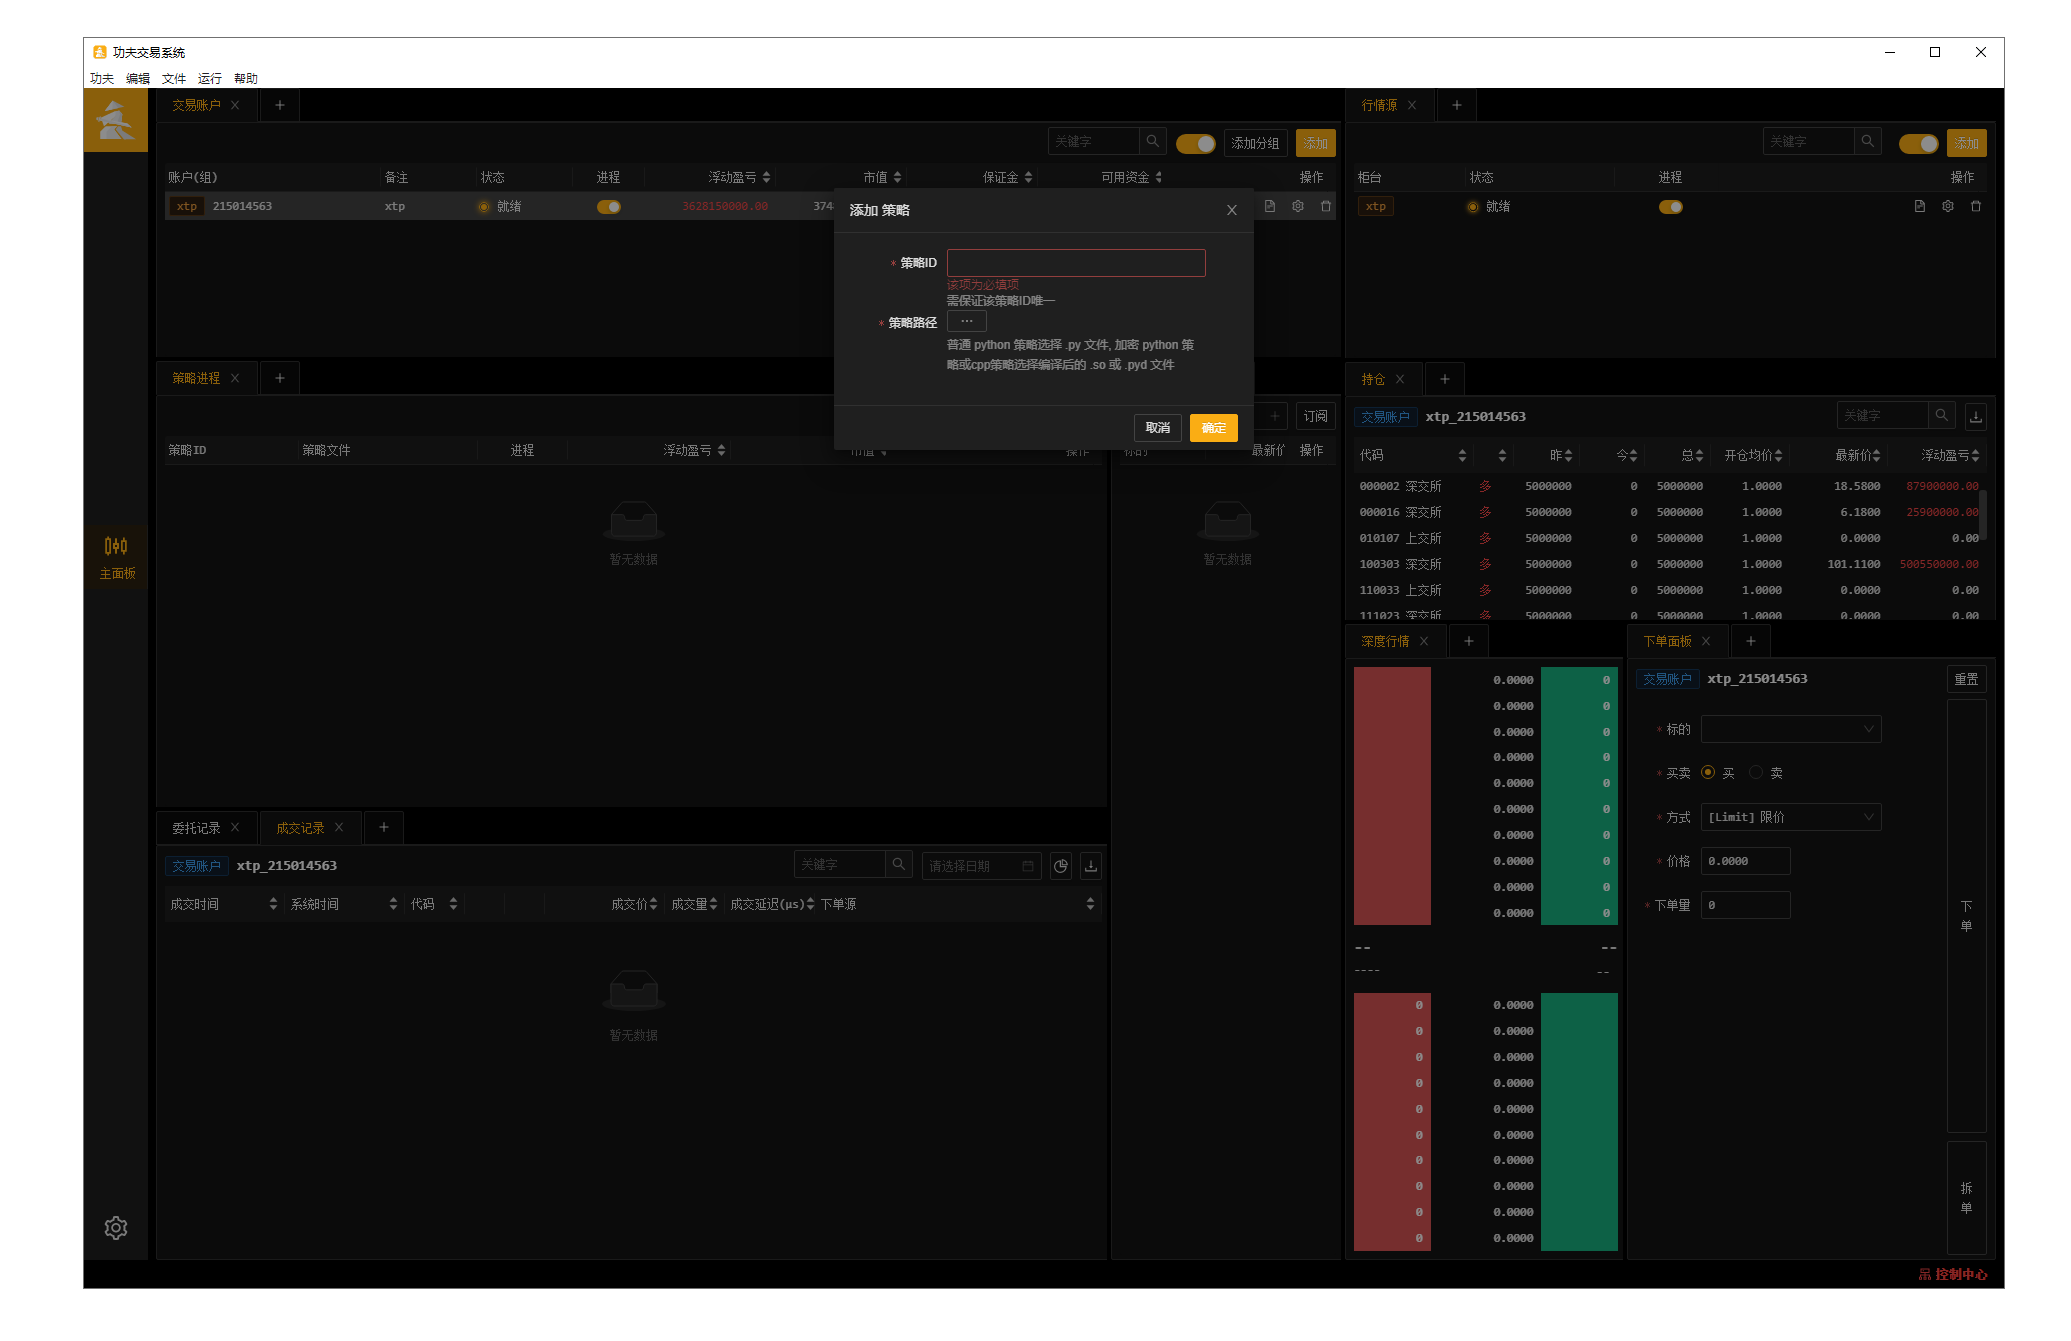This screenshot has height=1341, width=2071.
Task: Click the search icon in market source panel
Action: click(x=1867, y=142)
